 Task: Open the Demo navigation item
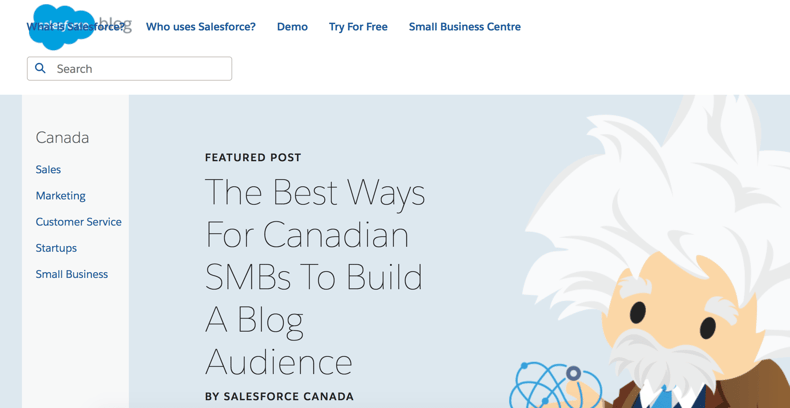(x=292, y=27)
